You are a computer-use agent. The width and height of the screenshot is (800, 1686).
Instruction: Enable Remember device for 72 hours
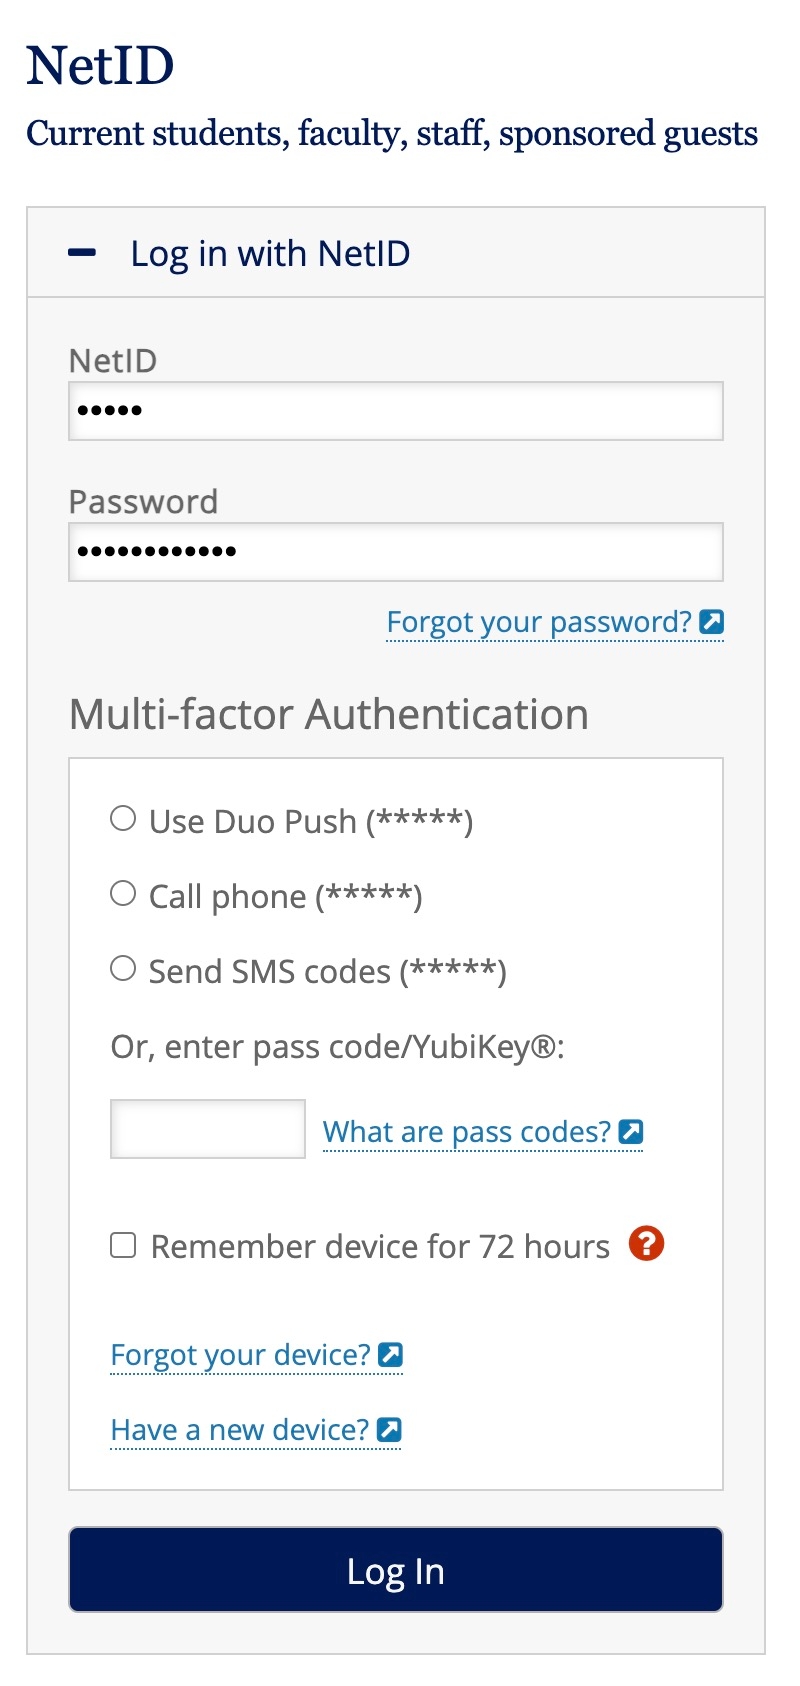[123, 1246]
